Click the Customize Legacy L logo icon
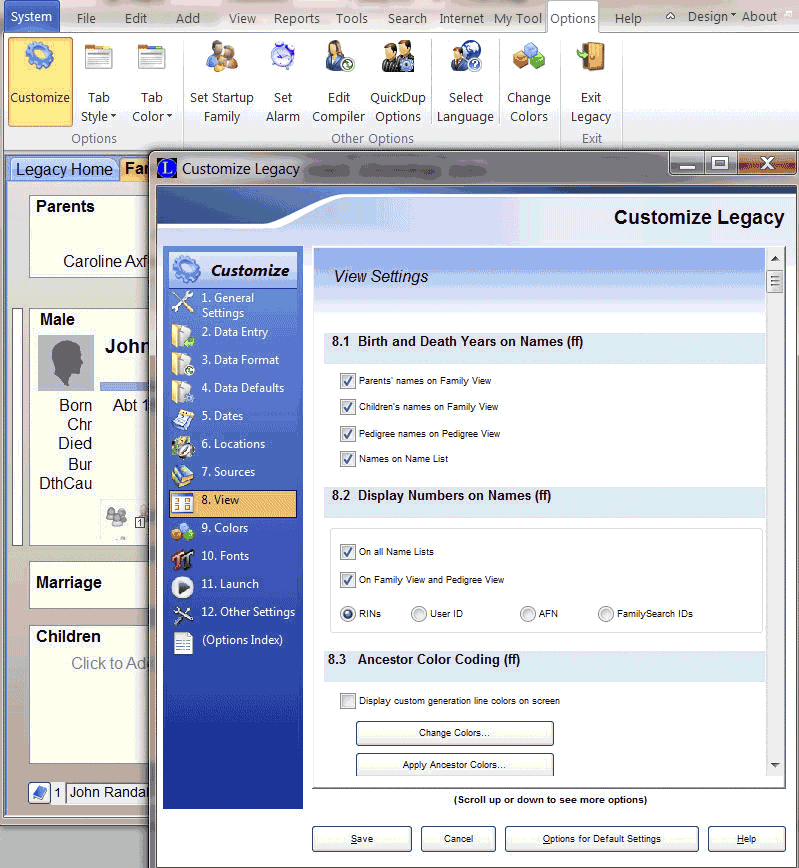The image size is (799, 868). [x=167, y=168]
